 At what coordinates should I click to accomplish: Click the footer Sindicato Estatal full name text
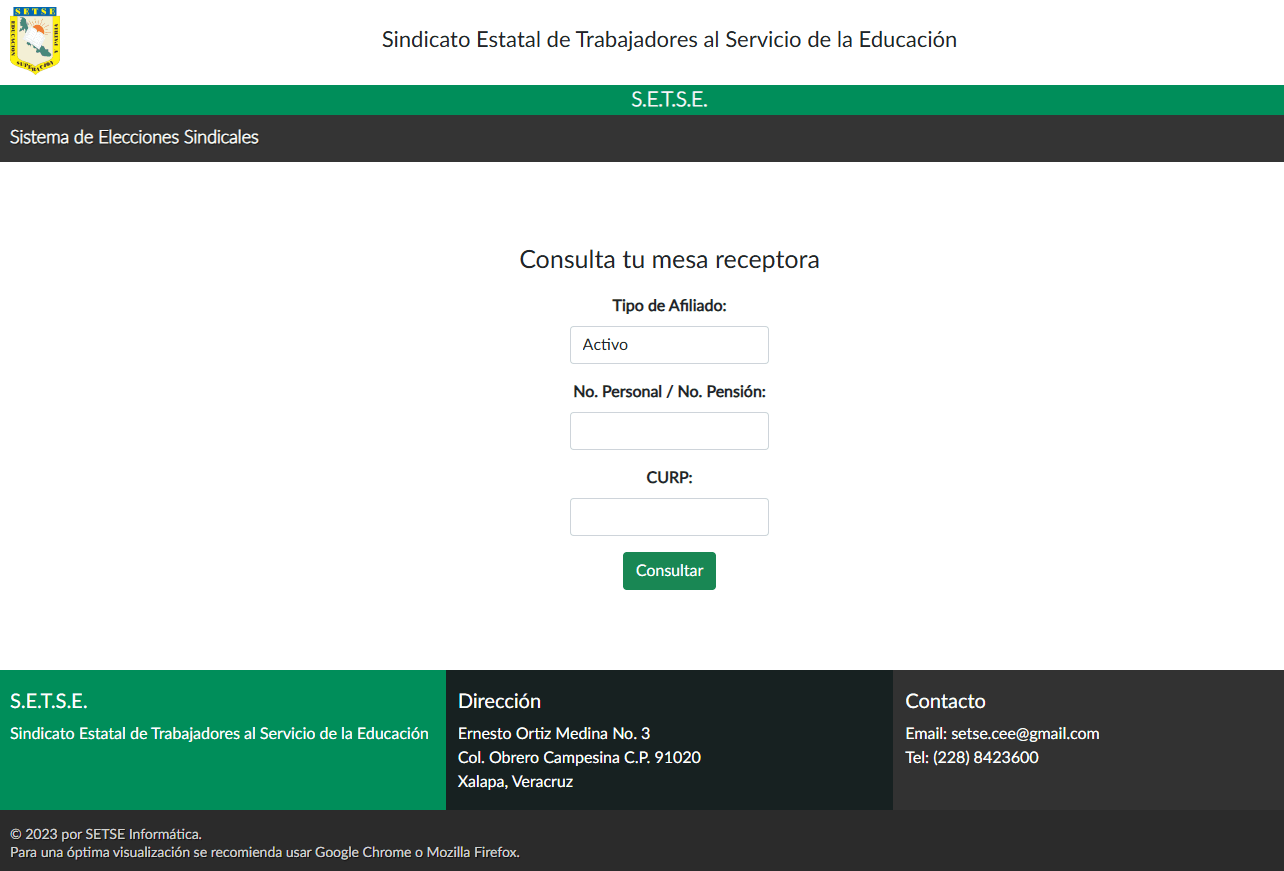click(x=219, y=734)
